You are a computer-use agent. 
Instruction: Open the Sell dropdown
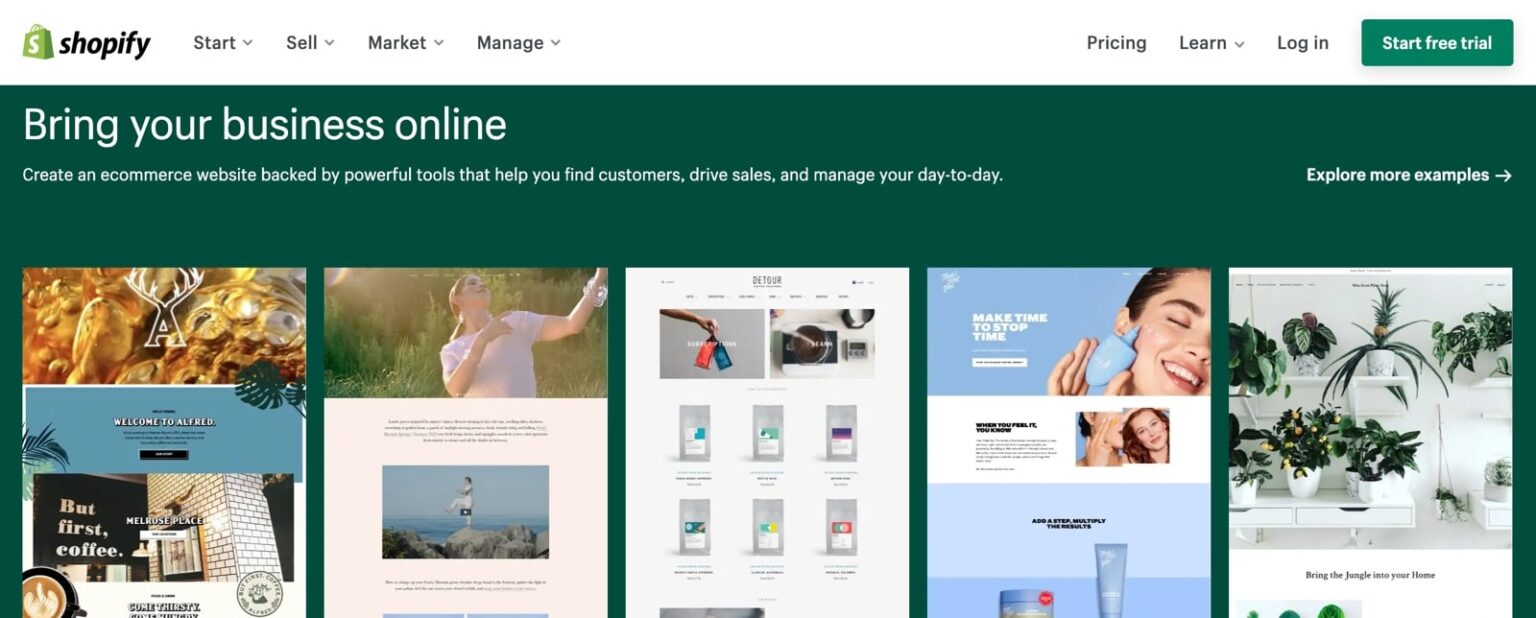(x=310, y=43)
